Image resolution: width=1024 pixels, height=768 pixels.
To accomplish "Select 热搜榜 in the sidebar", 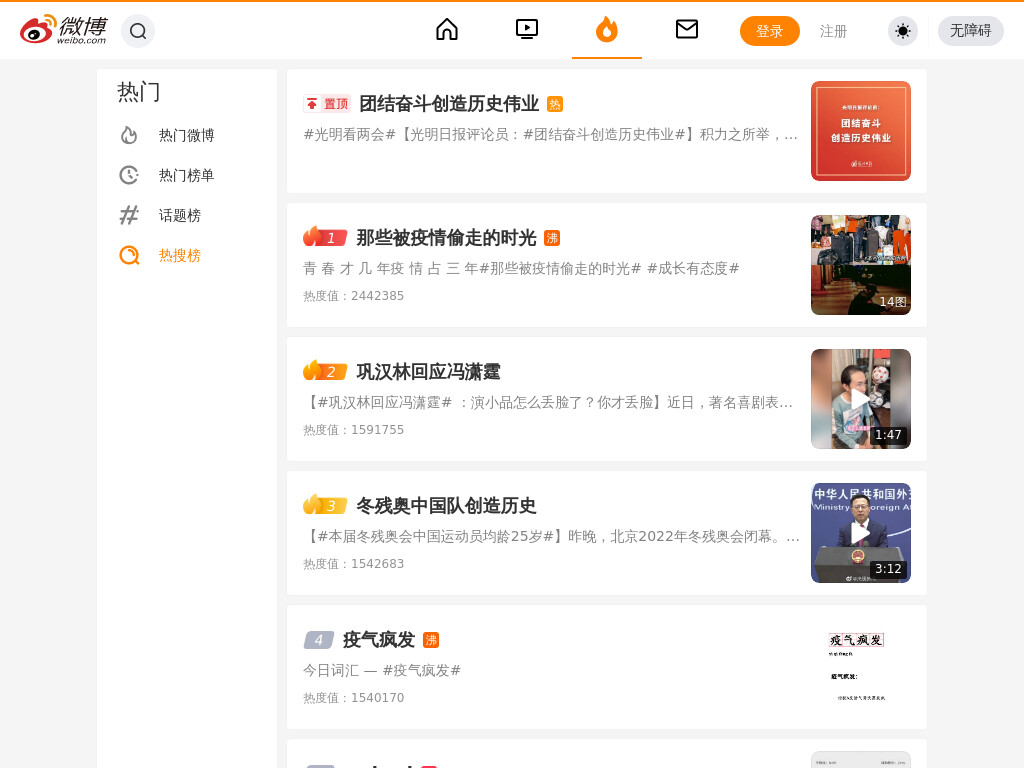I will pos(180,255).
